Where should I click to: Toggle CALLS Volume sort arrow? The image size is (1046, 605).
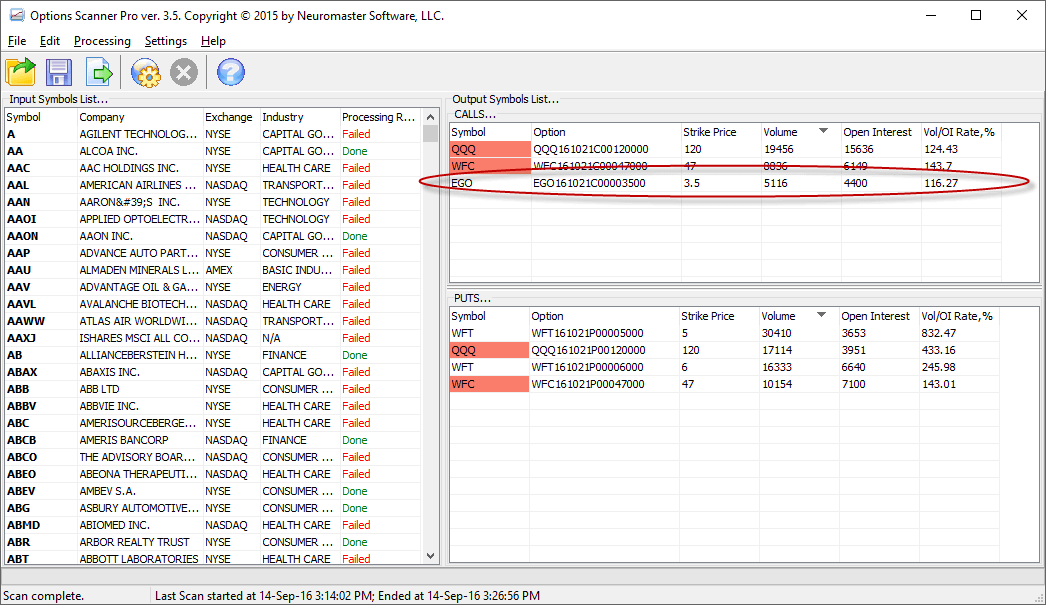823,131
